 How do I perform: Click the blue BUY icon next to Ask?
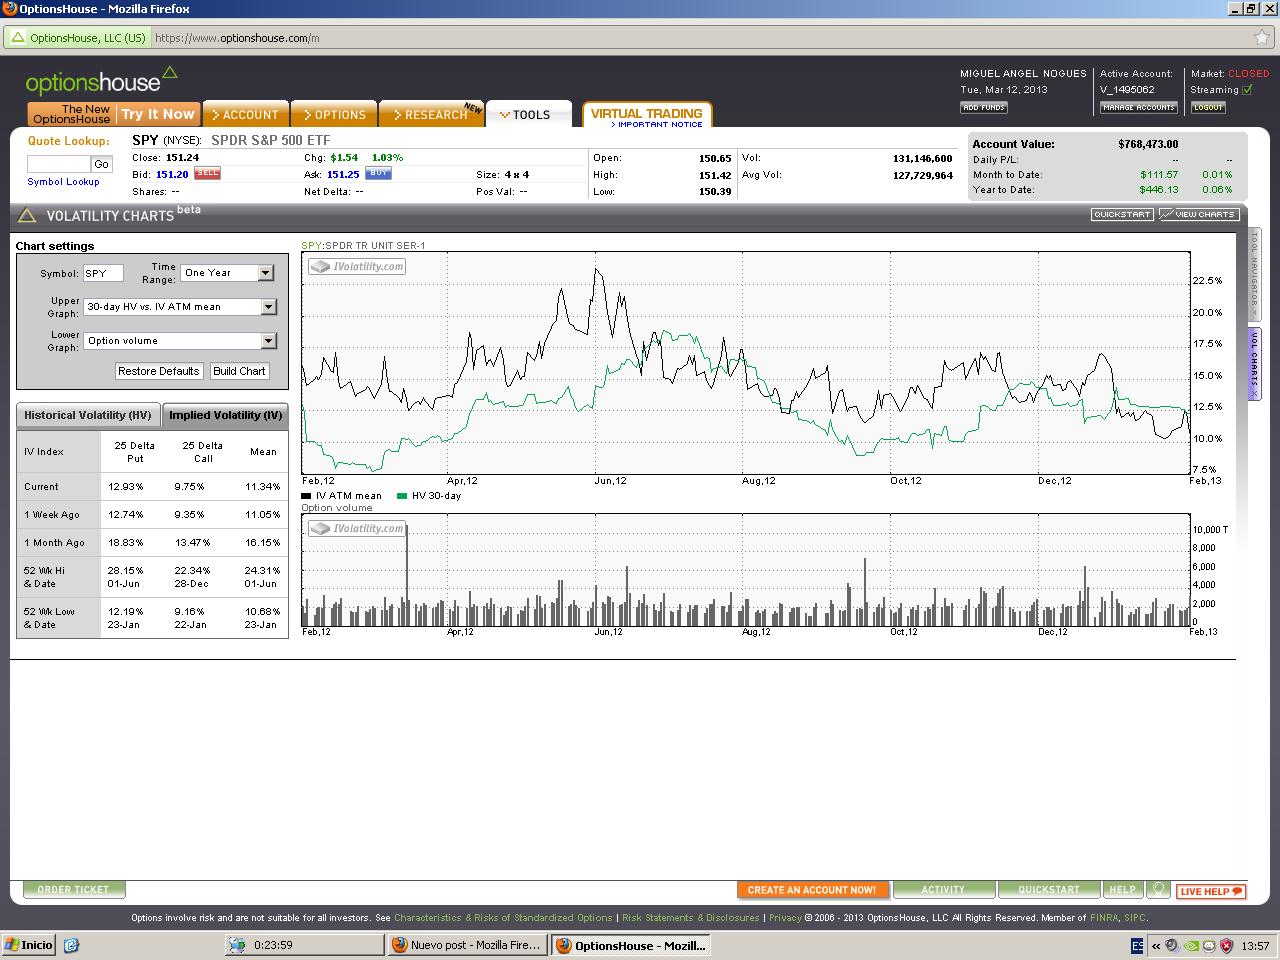tap(379, 174)
